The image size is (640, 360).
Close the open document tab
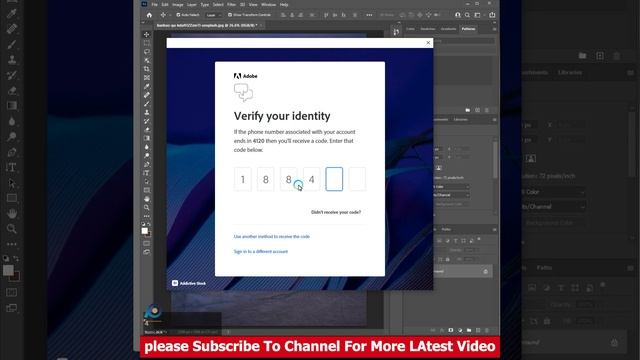click(261, 25)
